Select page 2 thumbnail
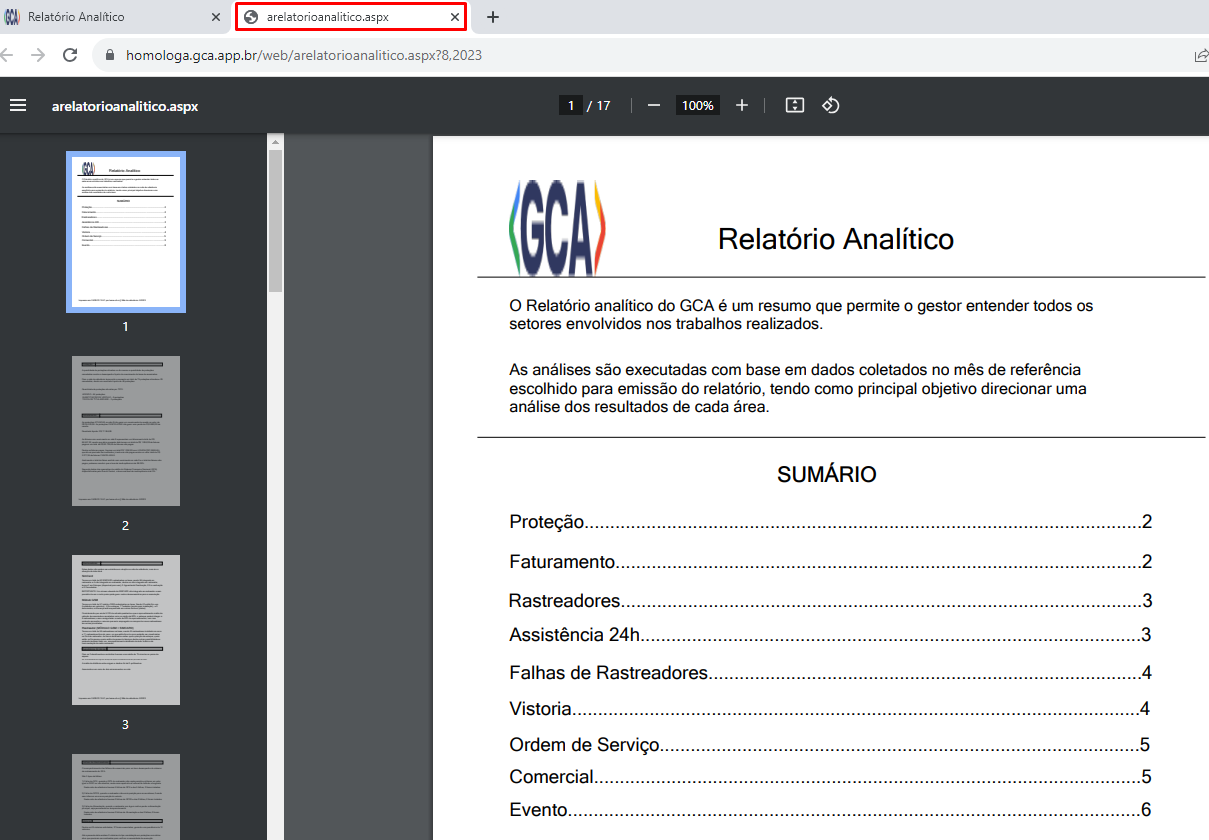Image resolution: width=1209 pixels, height=840 pixels. click(126, 430)
